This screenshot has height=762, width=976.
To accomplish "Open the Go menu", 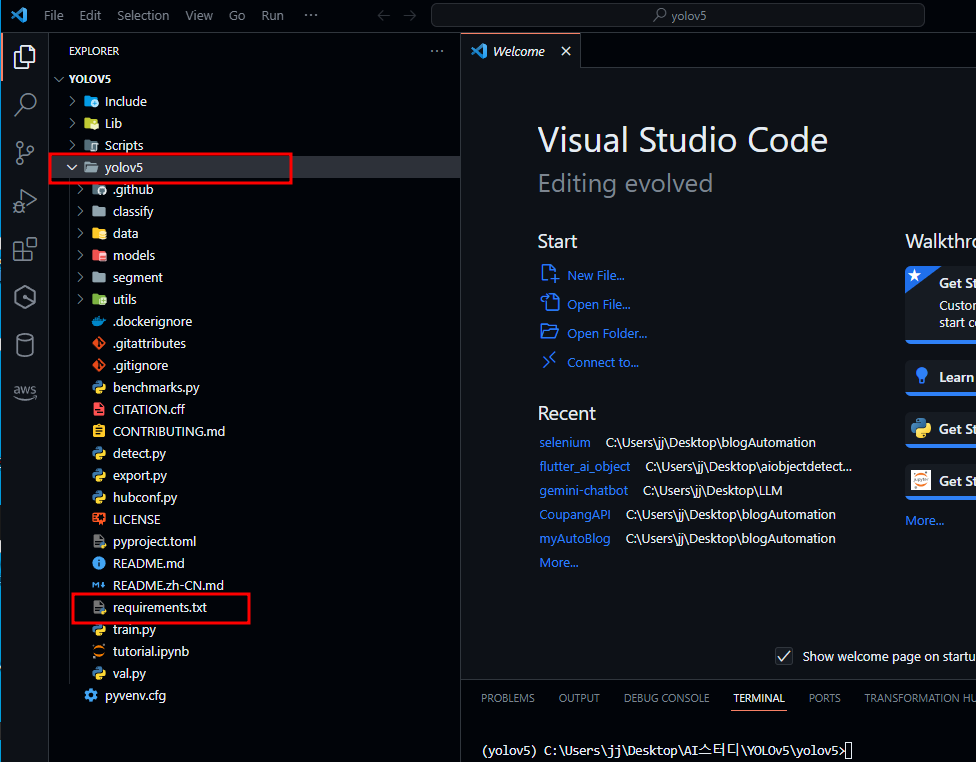I will (237, 16).
